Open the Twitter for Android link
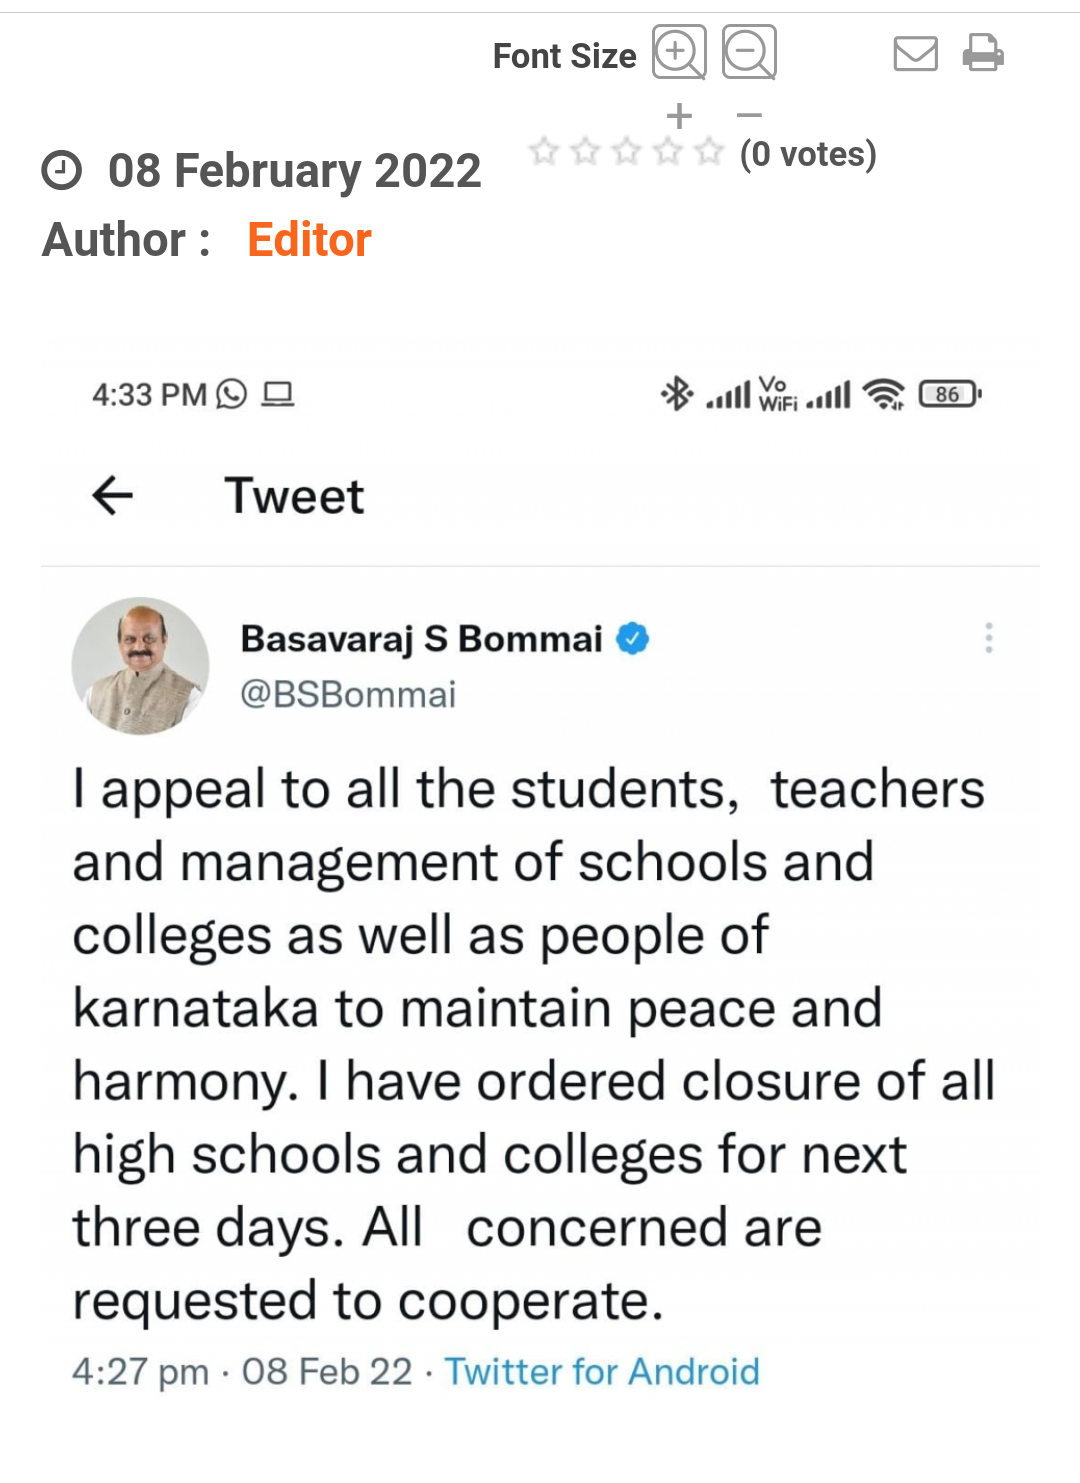The height and width of the screenshot is (1483, 1080). tap(601, 1371)
